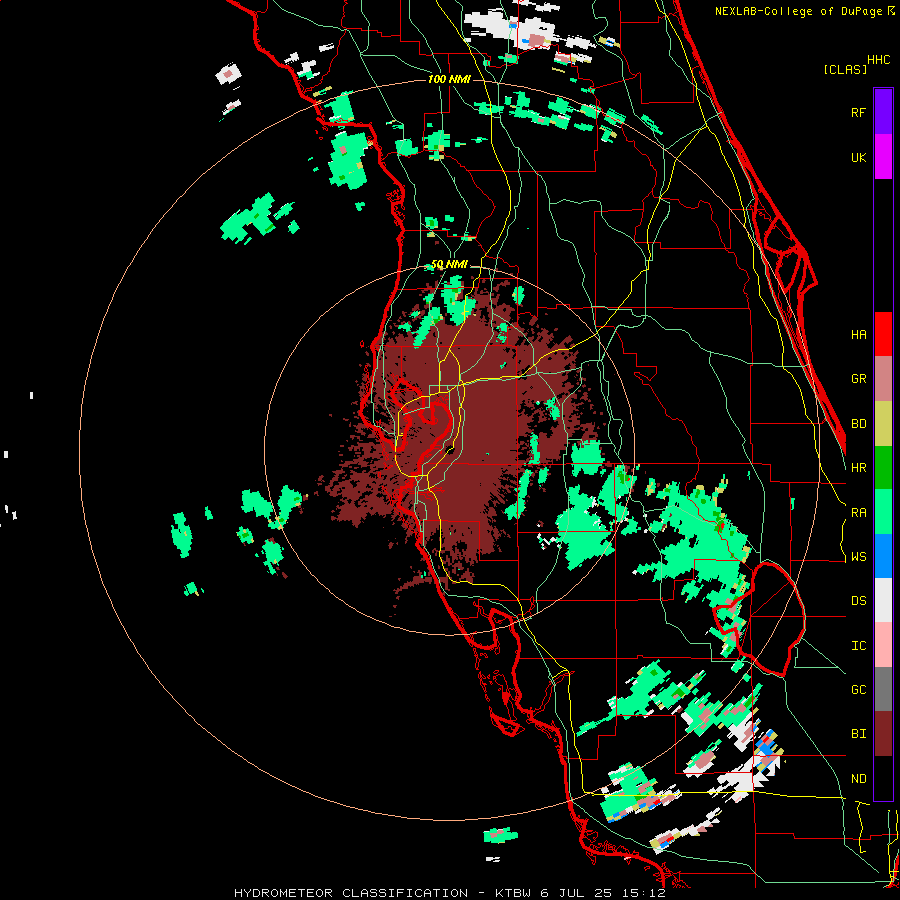Select the BD big drops legend color
The height and width of the screenshot is (900, 900).
point(883,424)
